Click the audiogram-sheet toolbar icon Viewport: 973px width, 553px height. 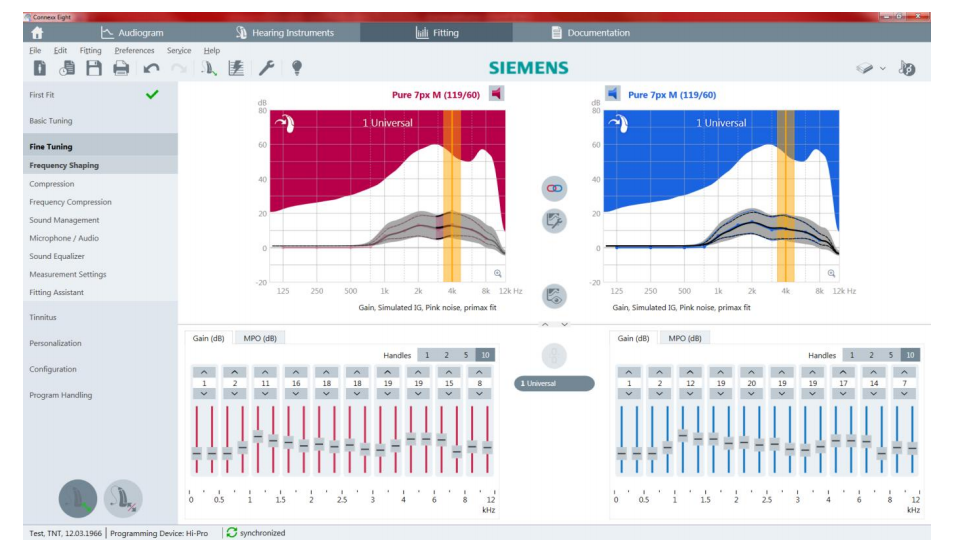click(236, 68)
